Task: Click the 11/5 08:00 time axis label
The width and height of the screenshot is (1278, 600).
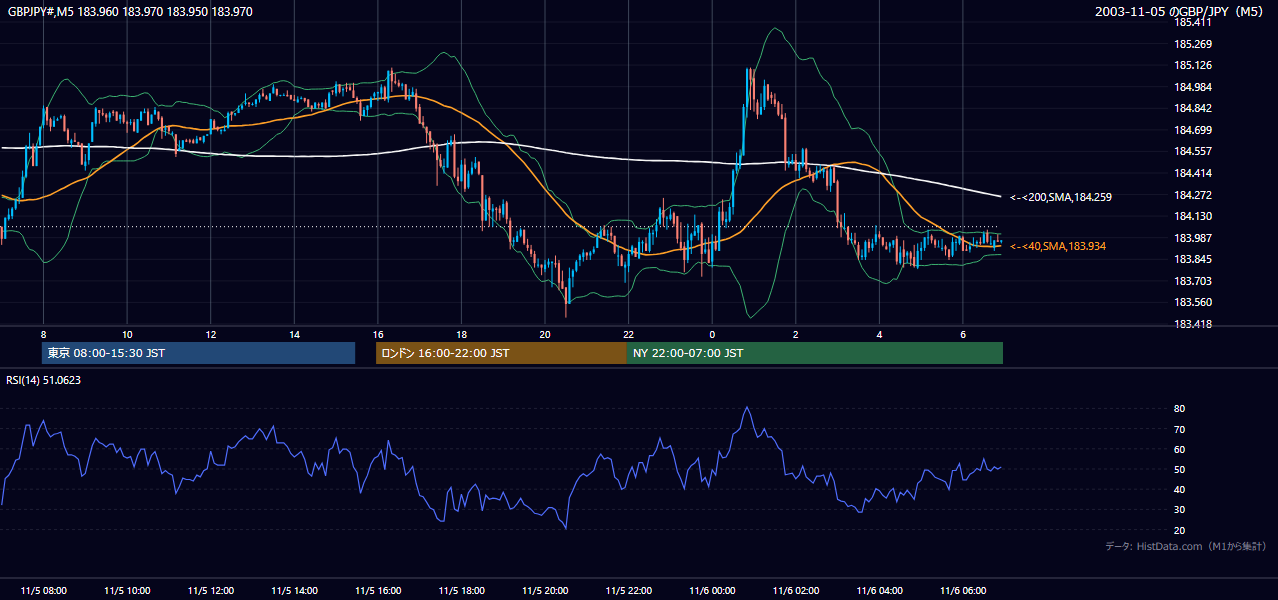Action: click(43, 590)
